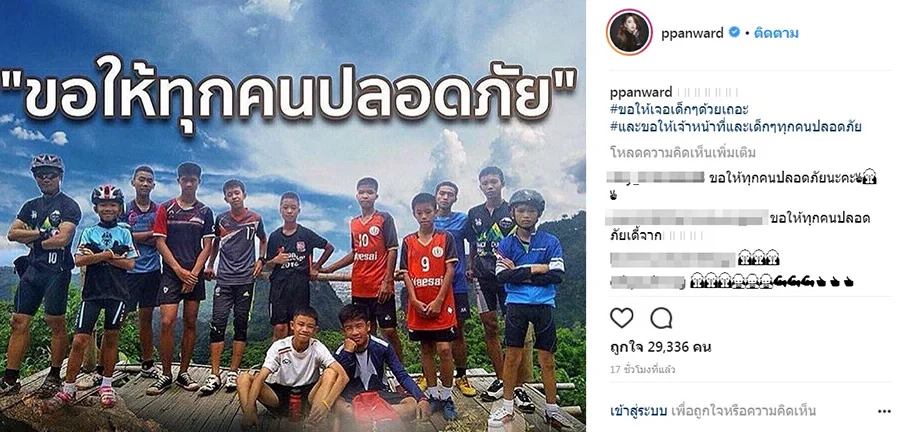
Task: Click the heart like icon
Action: click(x=622, y=318)
